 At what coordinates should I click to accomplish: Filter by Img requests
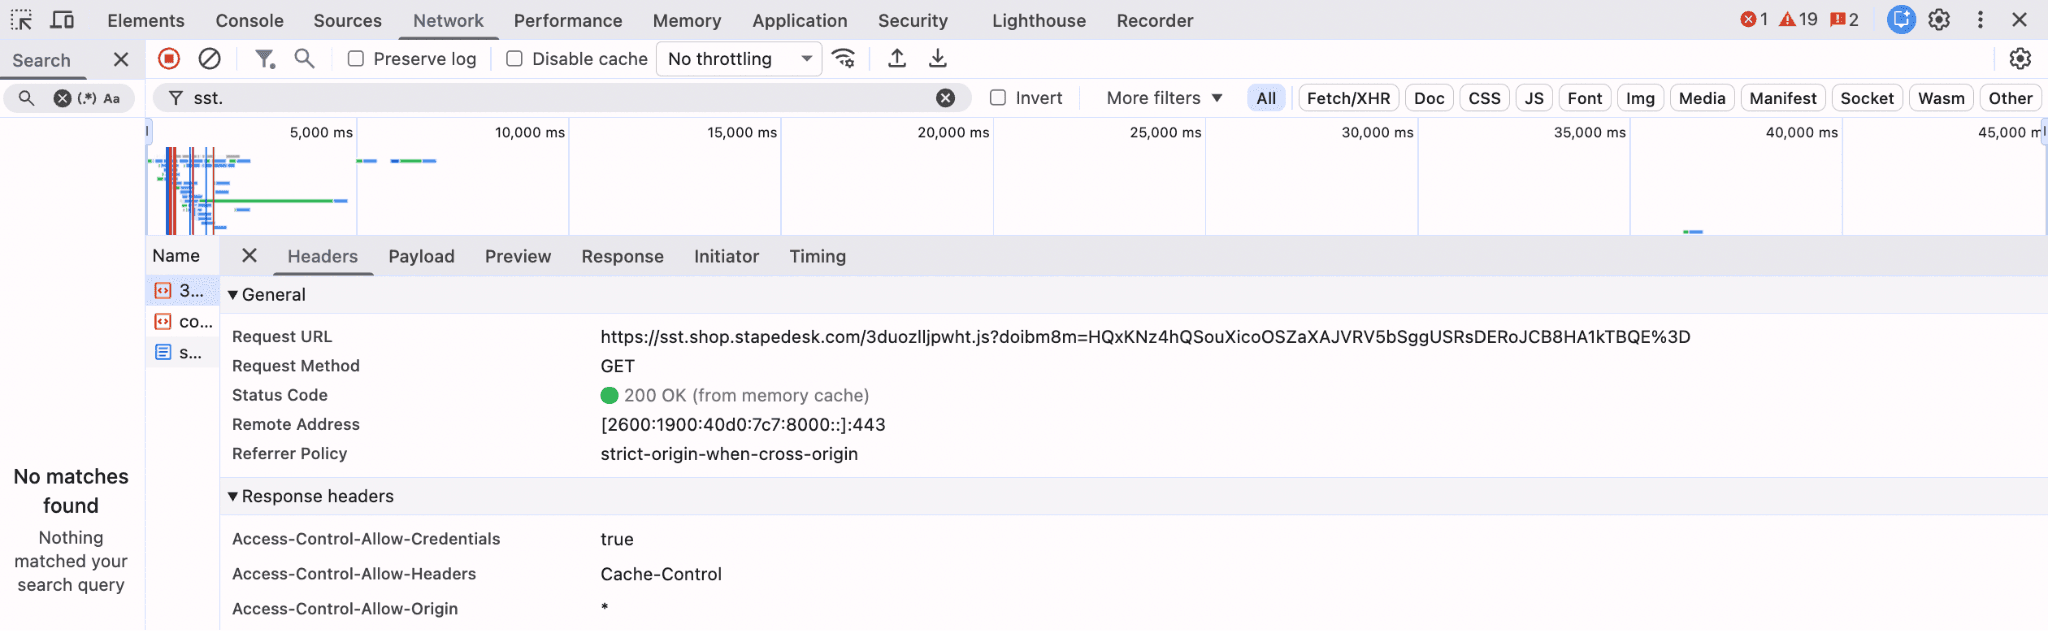click(x=1640, y=98)
